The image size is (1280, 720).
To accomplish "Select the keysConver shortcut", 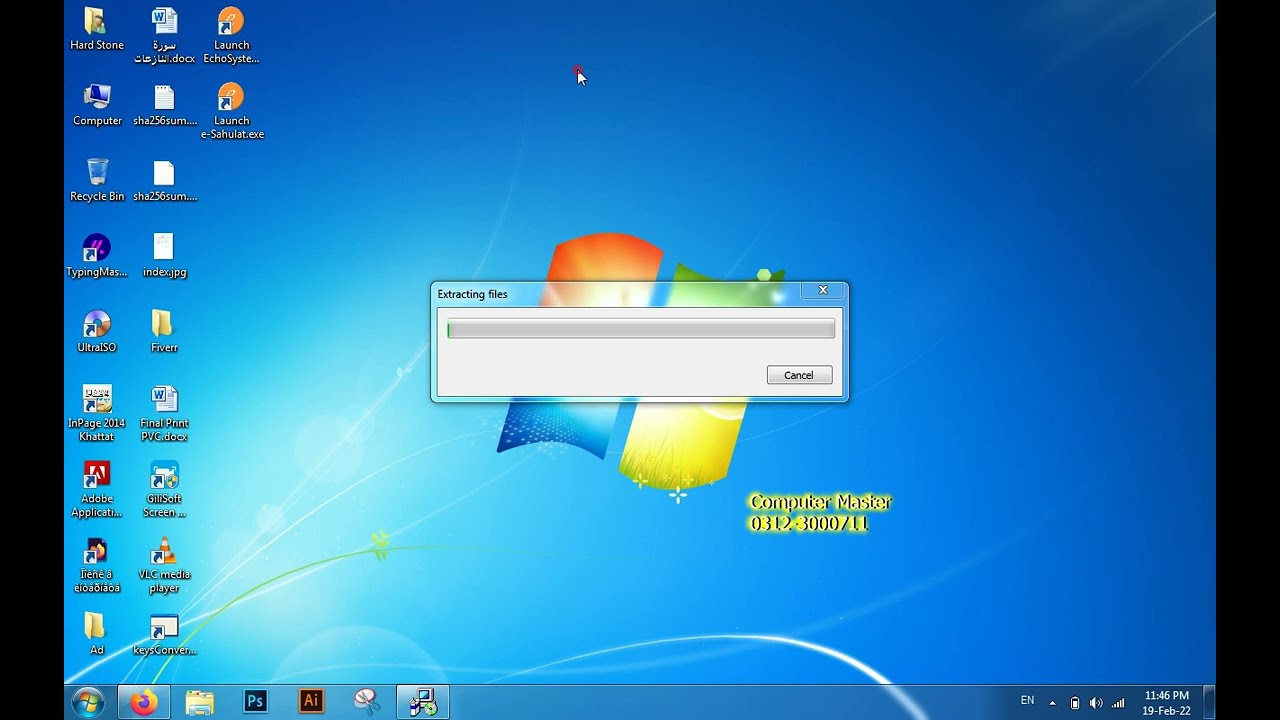I will [x=164, y=634].
